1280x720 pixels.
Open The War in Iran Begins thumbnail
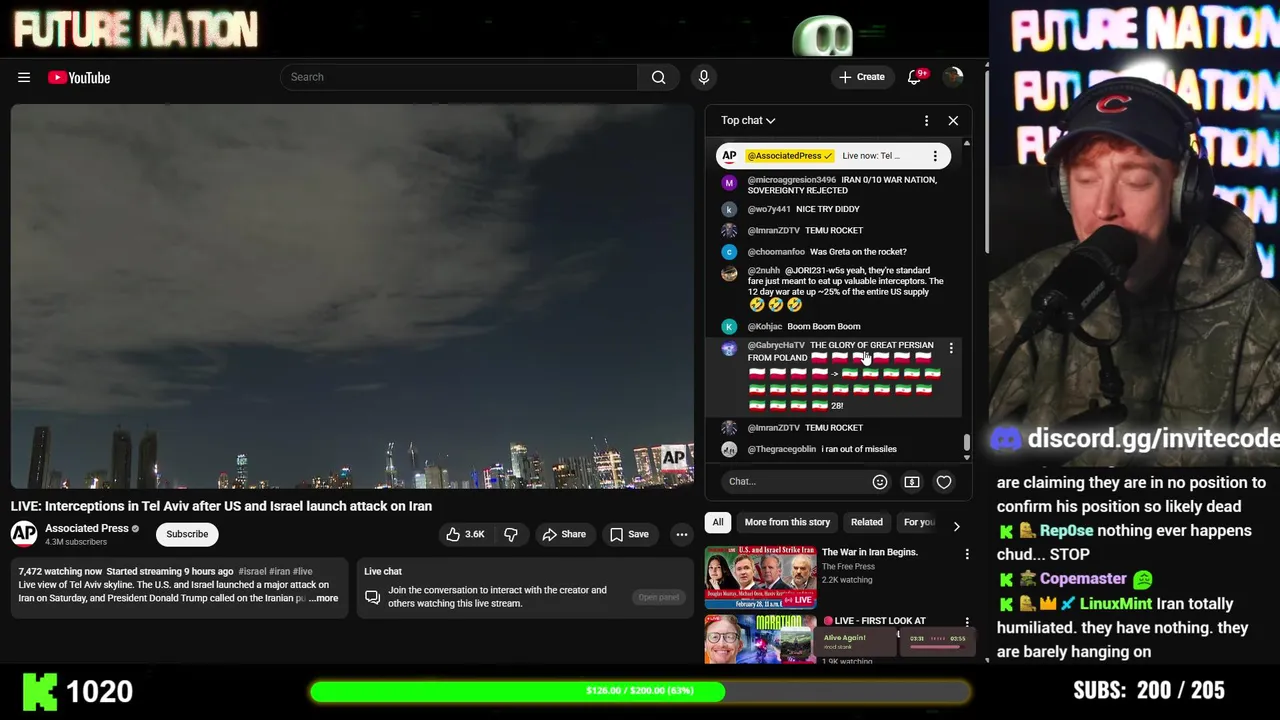760,578
